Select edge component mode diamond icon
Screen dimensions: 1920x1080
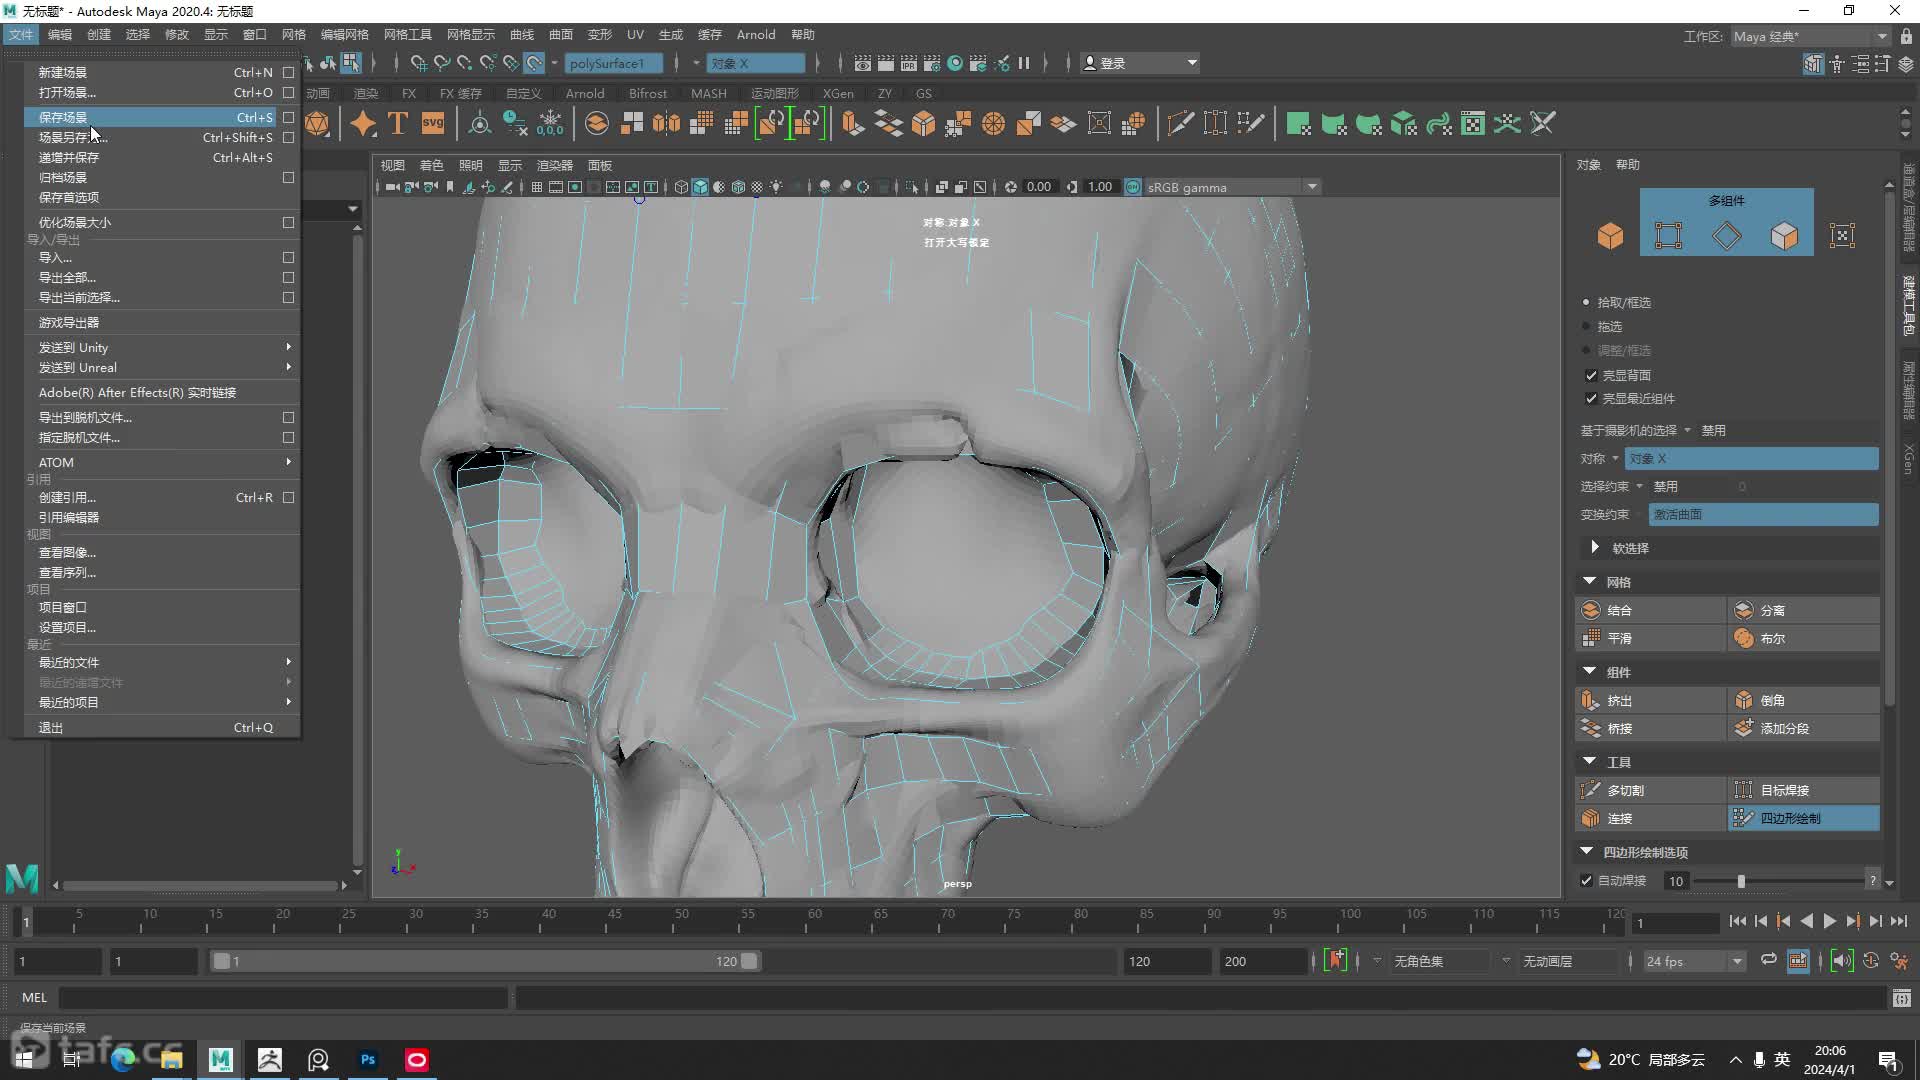point(1726,236)
